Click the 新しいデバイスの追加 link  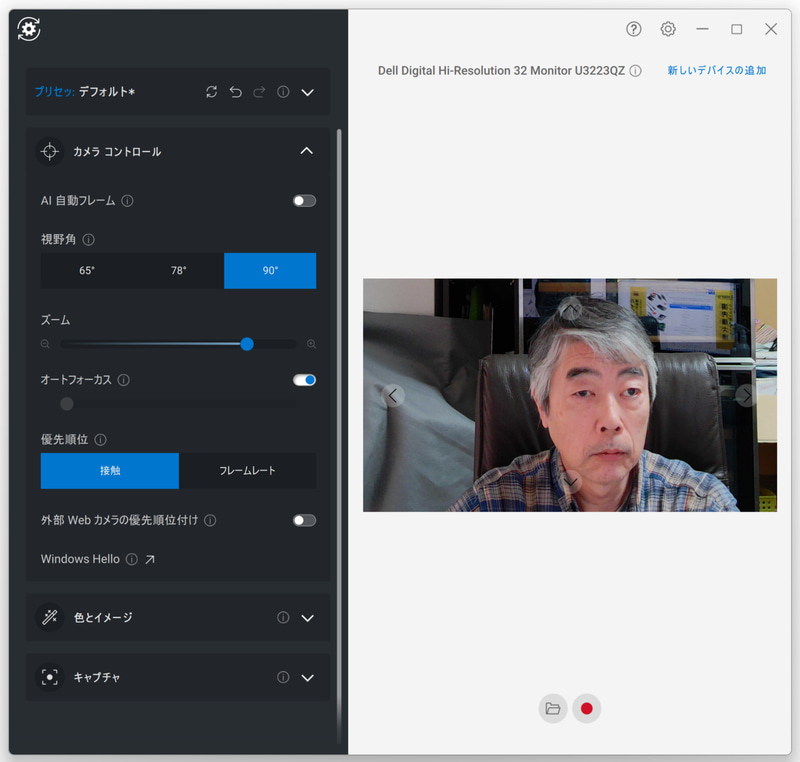717,70
